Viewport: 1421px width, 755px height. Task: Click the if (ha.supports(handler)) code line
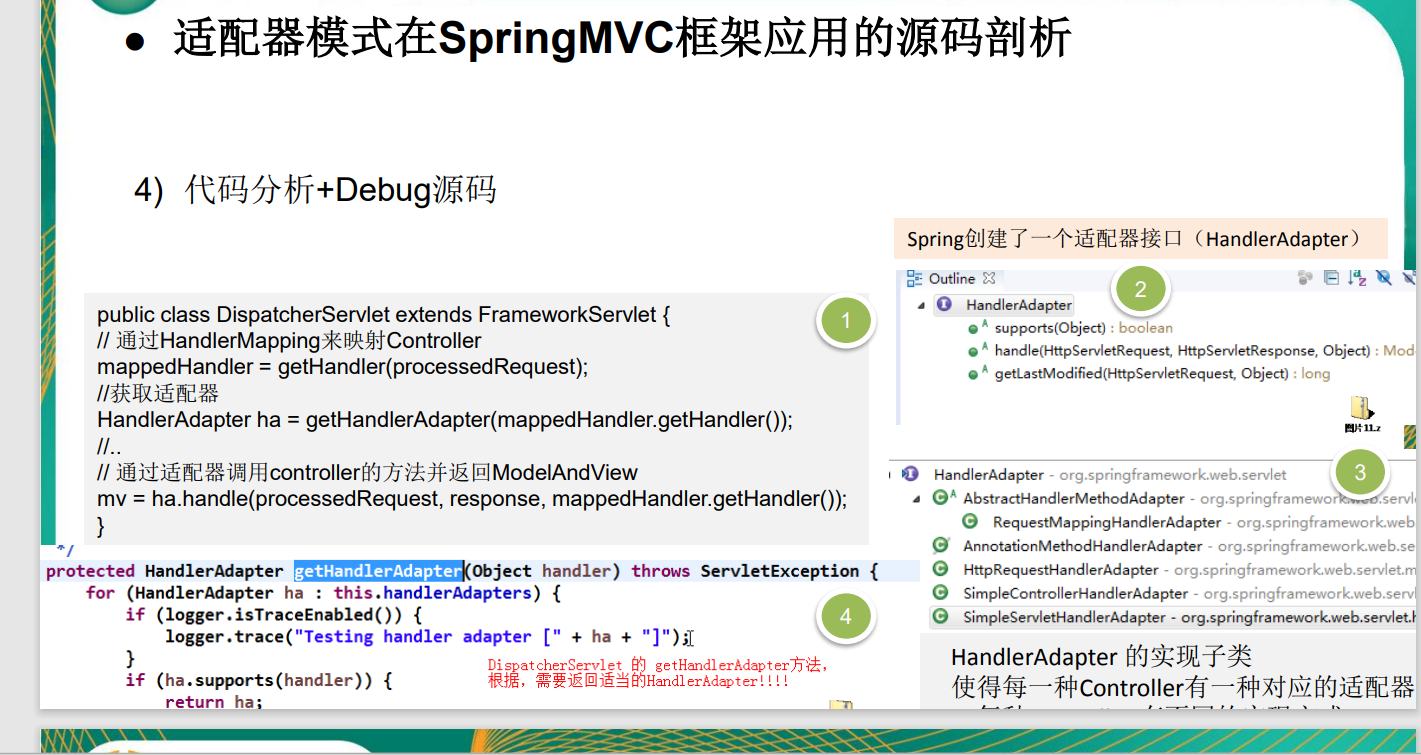pos(258,681)
